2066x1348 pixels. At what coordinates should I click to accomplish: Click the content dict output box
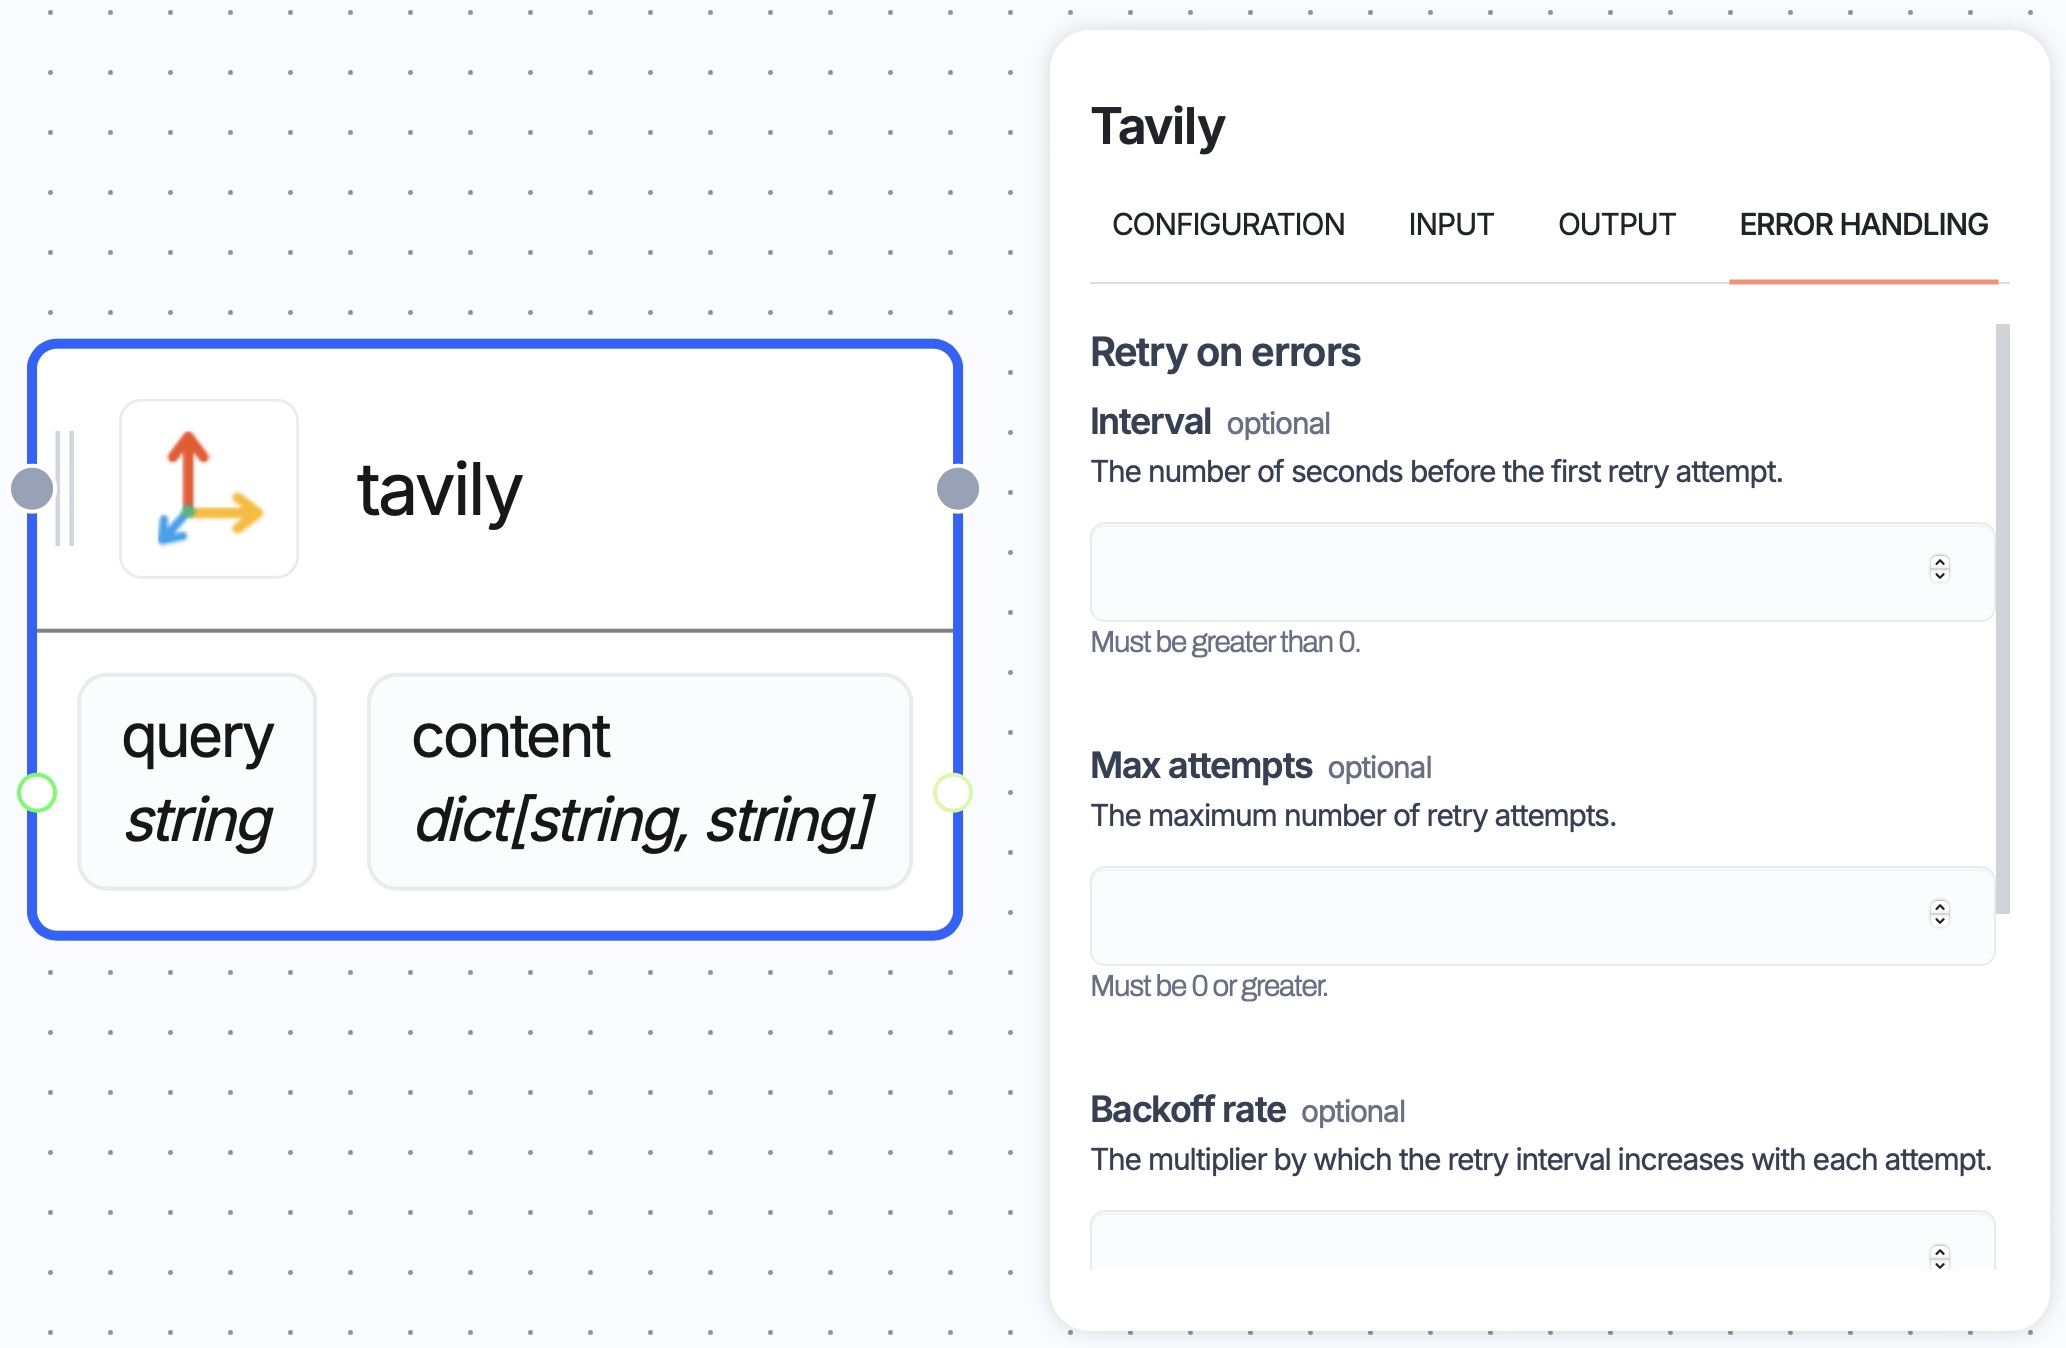(640, 781)
